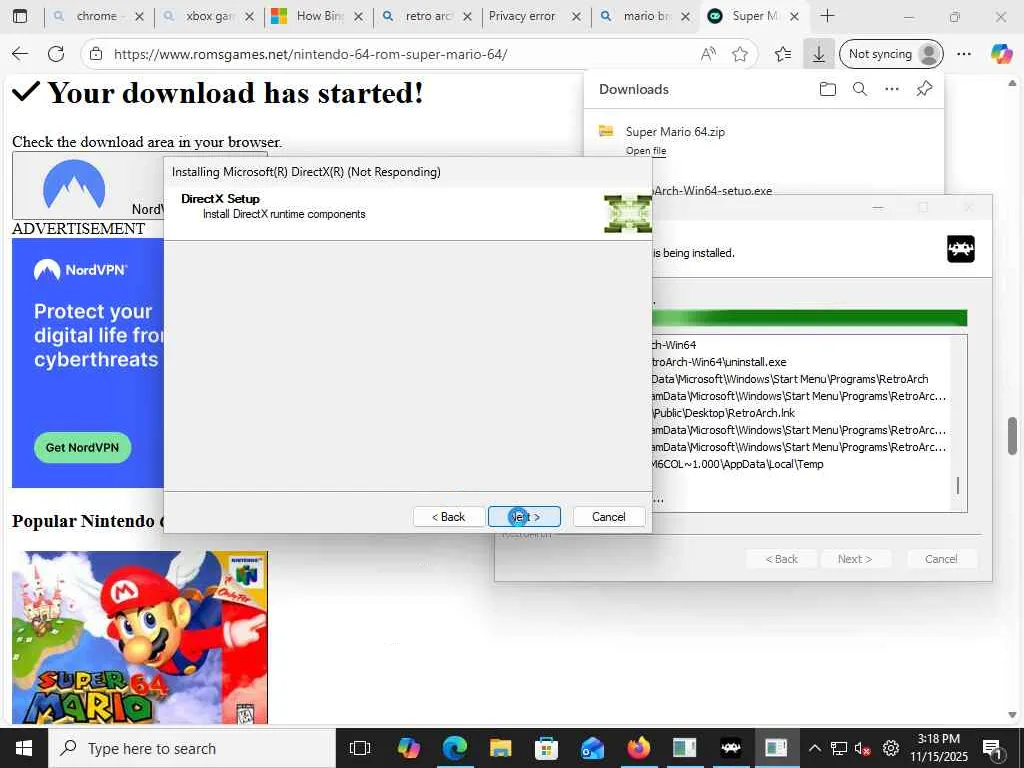Open Task View on the taskbar

pyautogui.click(x=360, y=748)
